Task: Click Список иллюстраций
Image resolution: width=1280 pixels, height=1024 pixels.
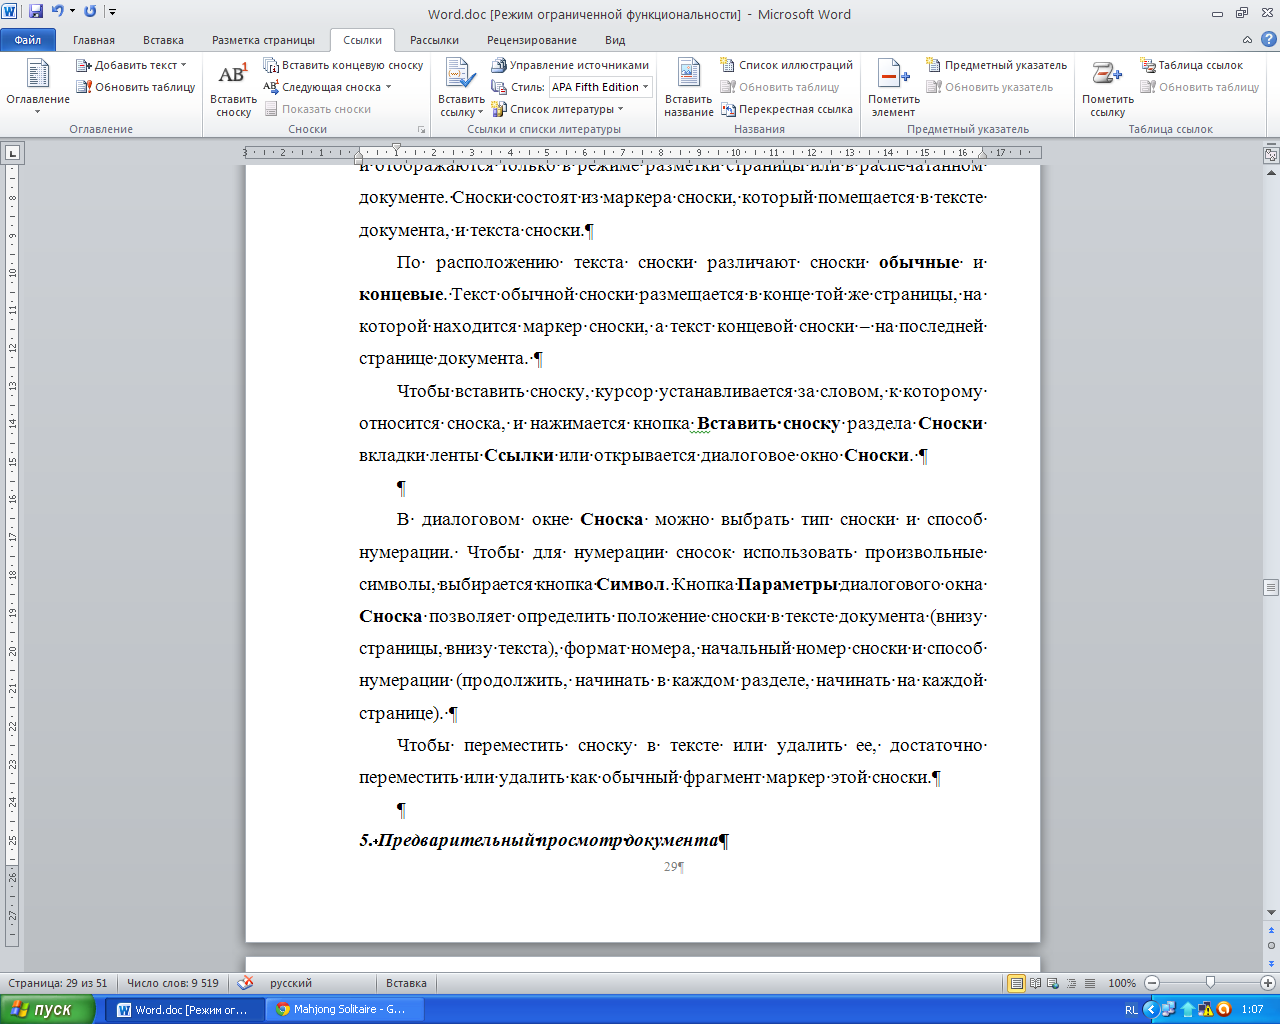Action: tap(787, 65)
